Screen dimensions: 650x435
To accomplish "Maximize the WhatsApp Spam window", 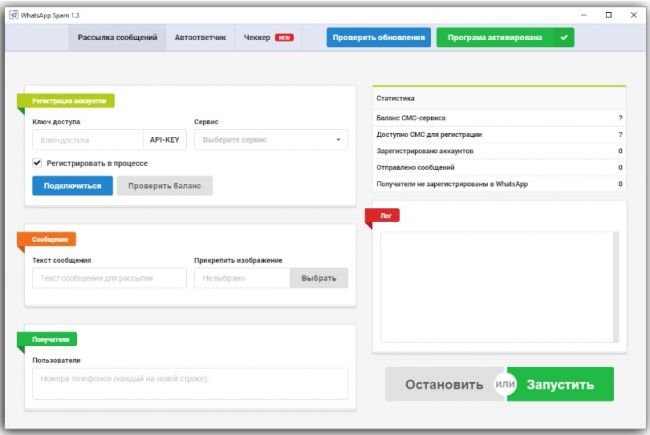I will 609,15.
